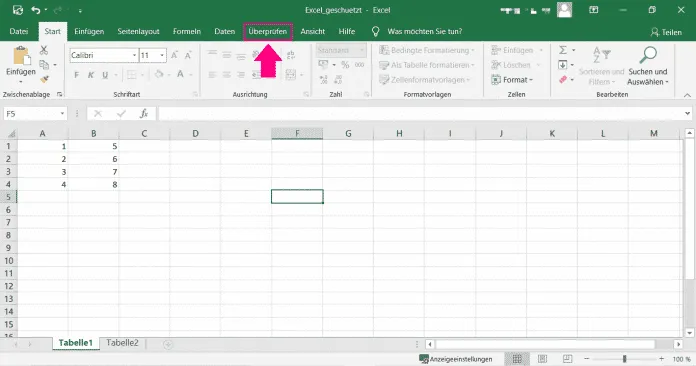696x366 pixels.
Task: Align text left in the cell
Action: [213, 75]
